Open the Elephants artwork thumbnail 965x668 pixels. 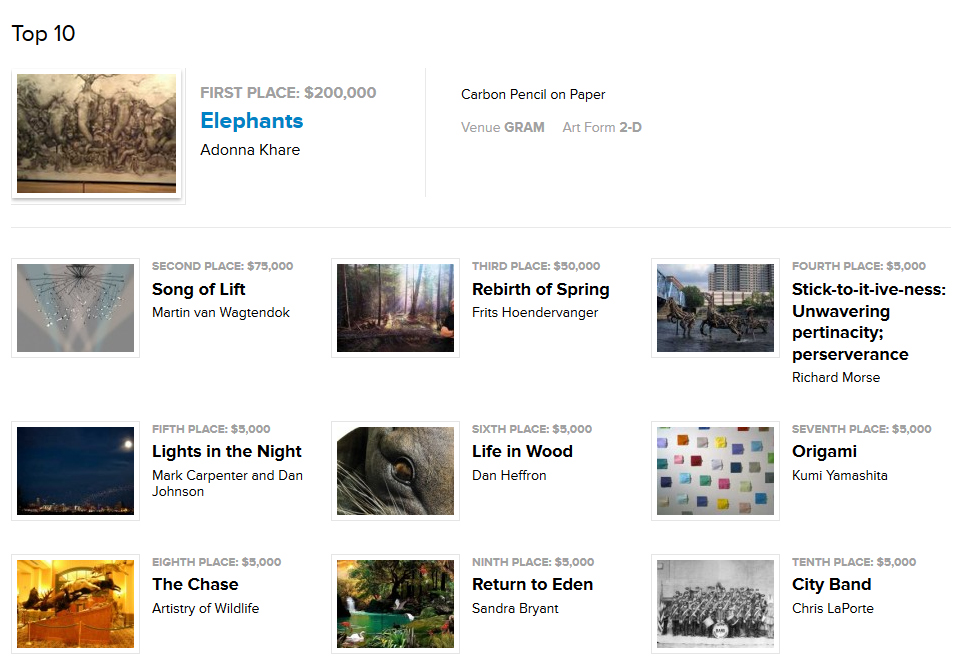point(97,133)
